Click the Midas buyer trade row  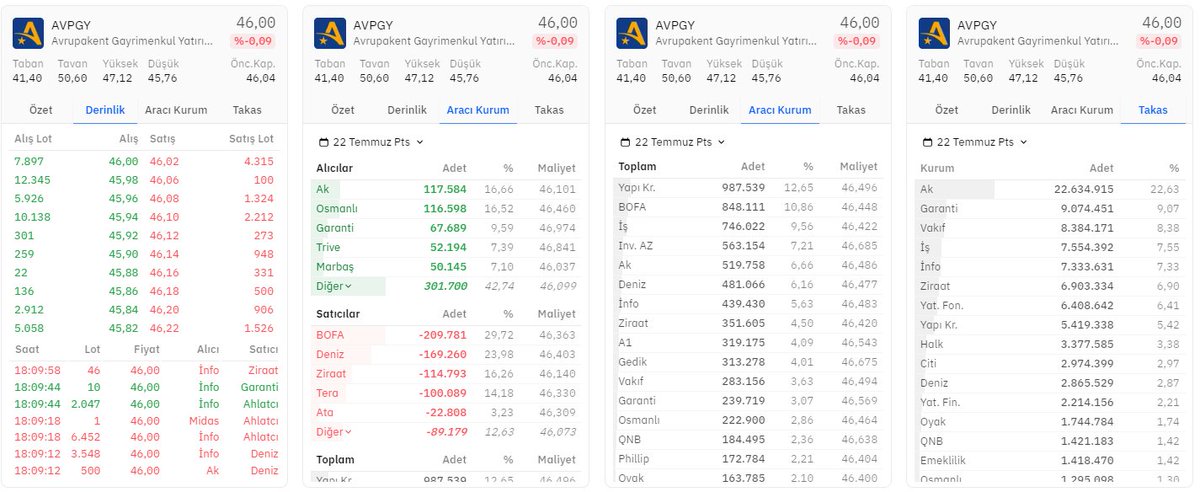(x=145, y=421)
